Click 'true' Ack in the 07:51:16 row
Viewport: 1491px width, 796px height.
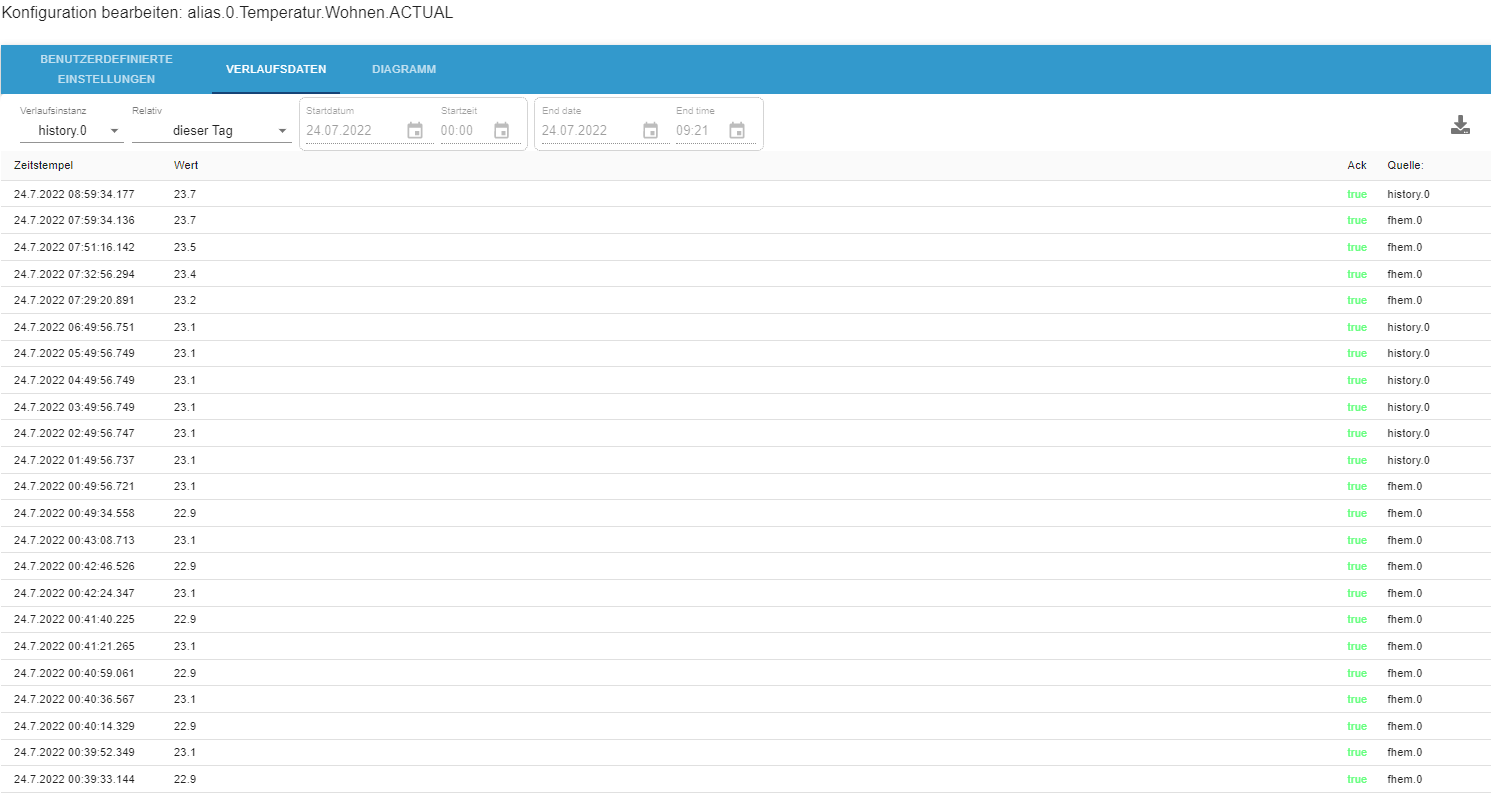(1357, 247)
